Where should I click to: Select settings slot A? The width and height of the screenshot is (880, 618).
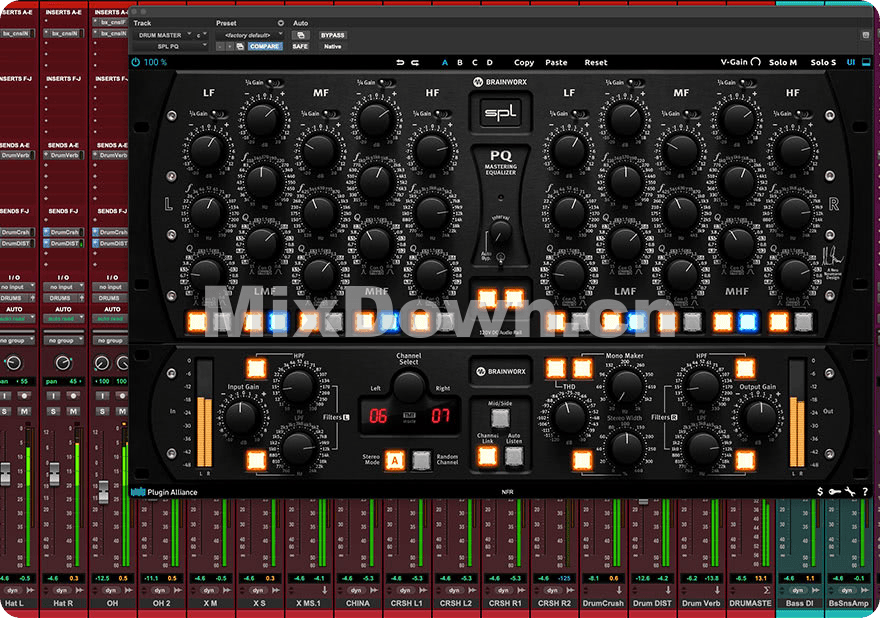tap(445, 62)
